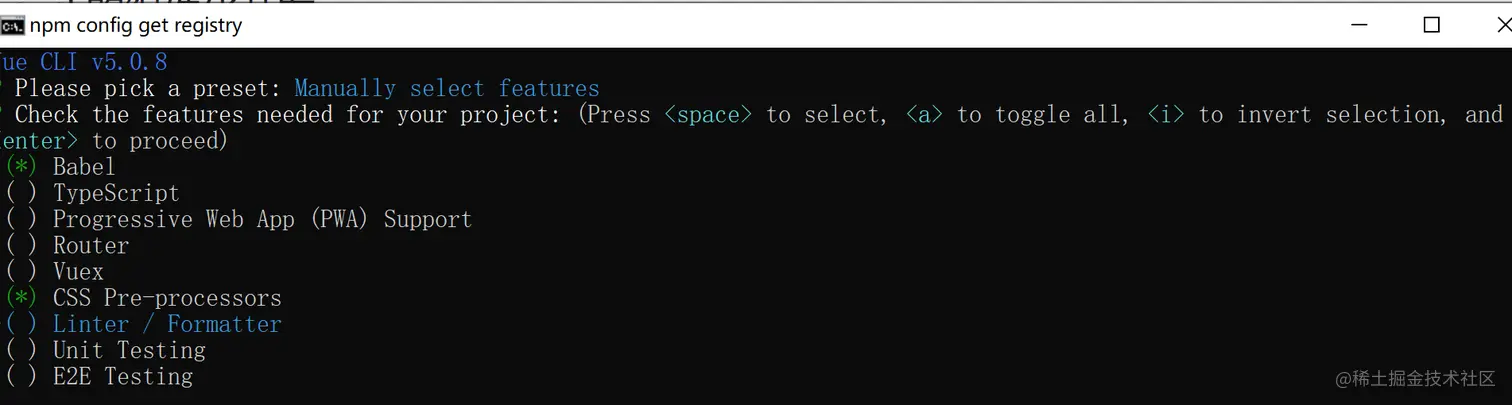Uncheck the Babel checkbox
Screen dimensions: 1512x405
click(21, 167)
